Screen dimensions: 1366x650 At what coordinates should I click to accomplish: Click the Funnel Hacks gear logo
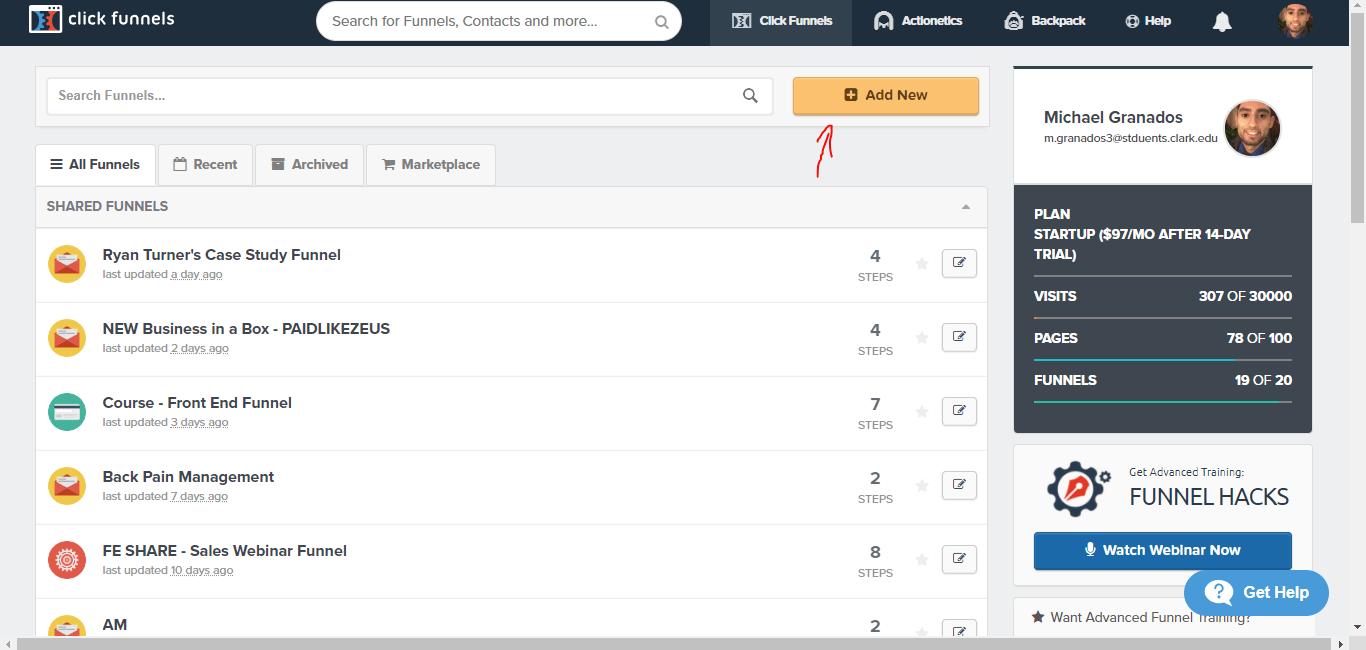[1078, 487]
